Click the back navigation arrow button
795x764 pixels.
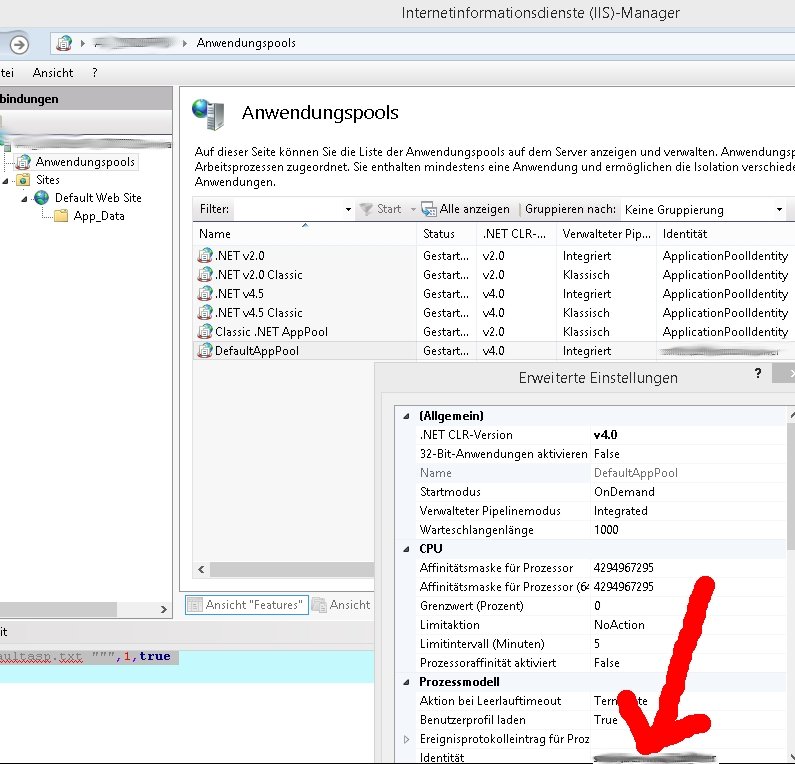click(x=19, y=44)
